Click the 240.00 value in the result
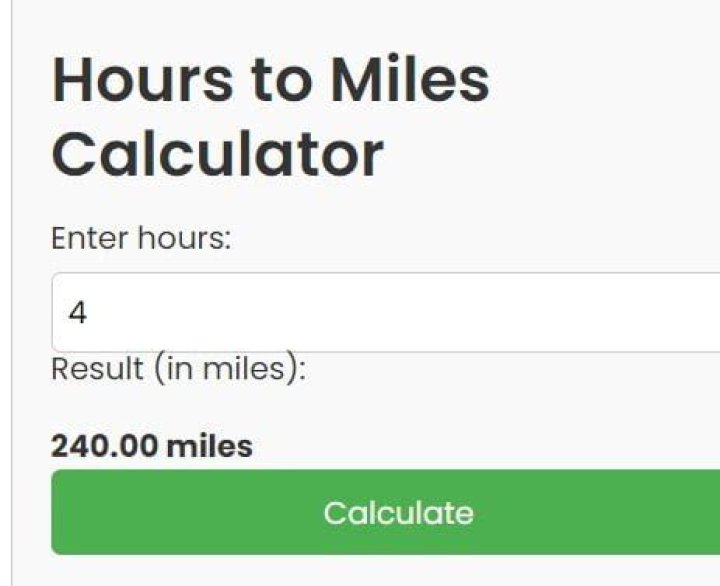Screen dimensions: 720x586 pyautogui.click(x=104, y=446)
